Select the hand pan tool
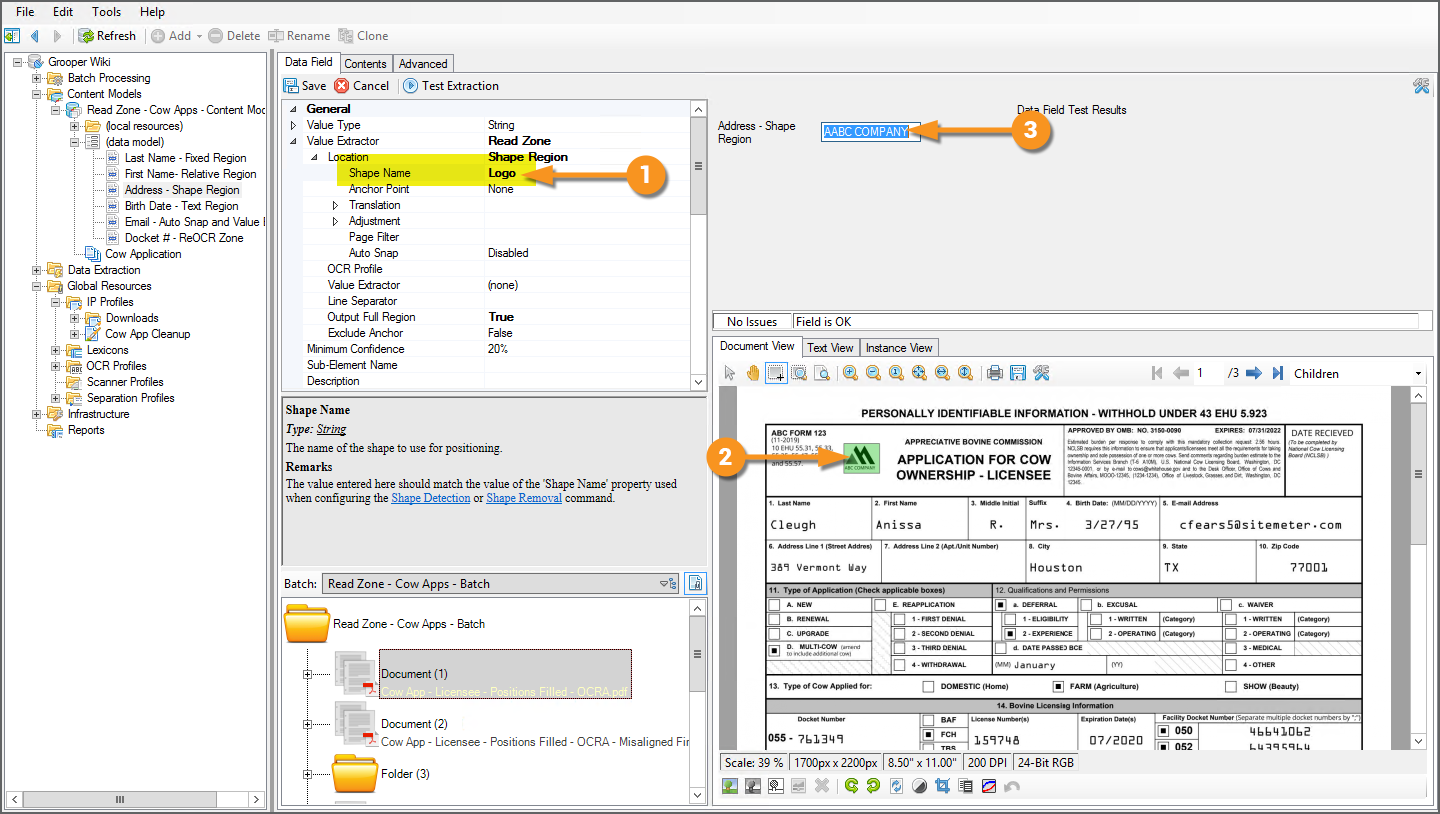Screen dimensions: 1440x814 pyautogui.click(x=752, y=373)
